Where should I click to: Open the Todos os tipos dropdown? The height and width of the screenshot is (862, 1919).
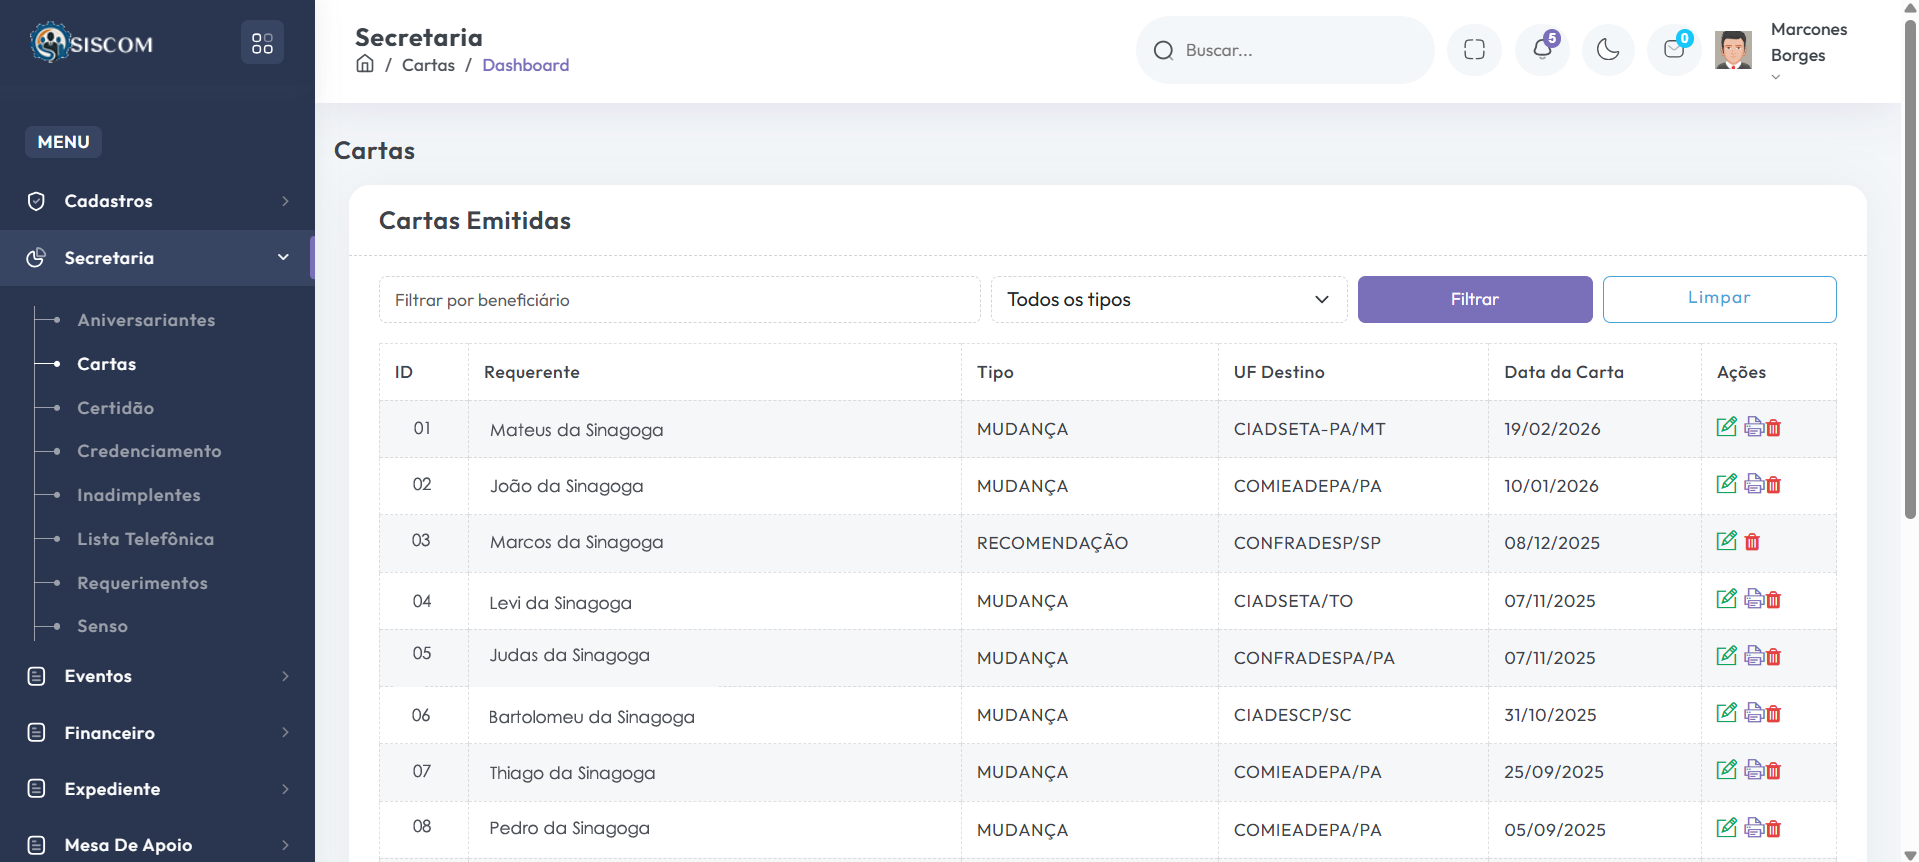click(1168, 300)
